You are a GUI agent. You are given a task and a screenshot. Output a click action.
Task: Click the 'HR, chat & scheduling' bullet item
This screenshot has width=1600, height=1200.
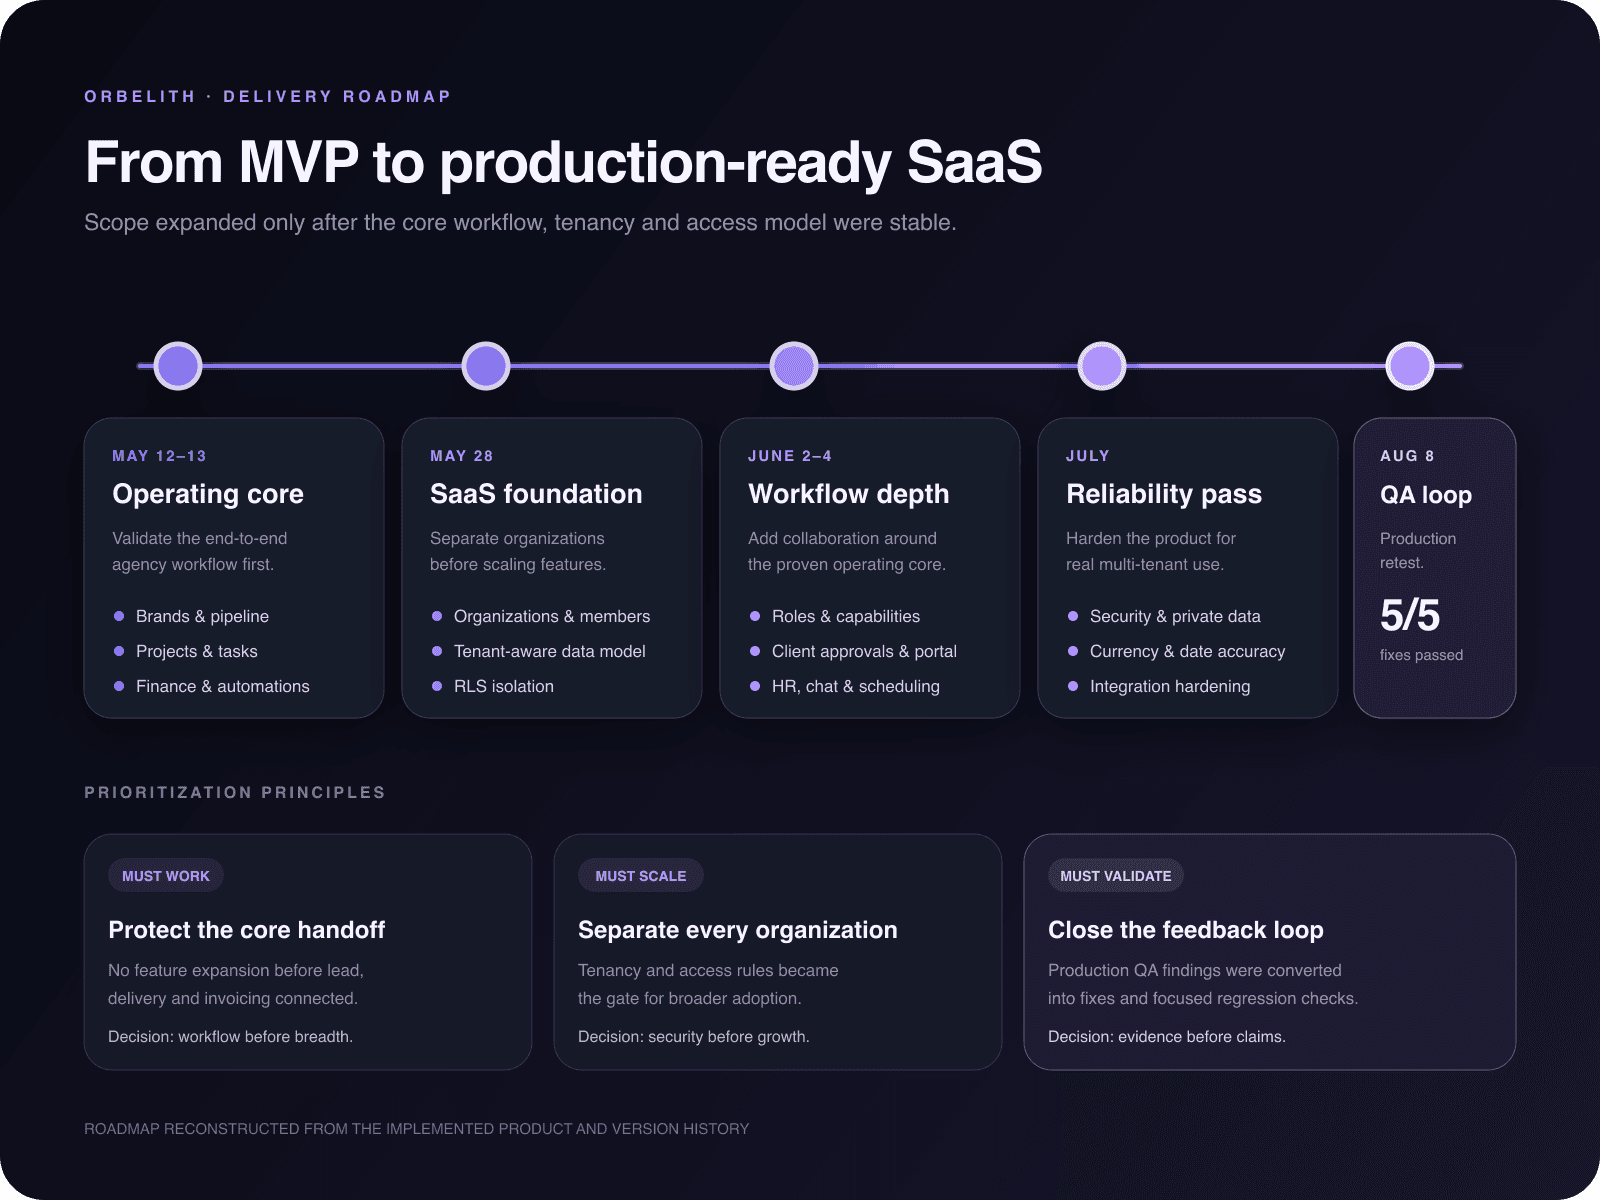(844, 686)
